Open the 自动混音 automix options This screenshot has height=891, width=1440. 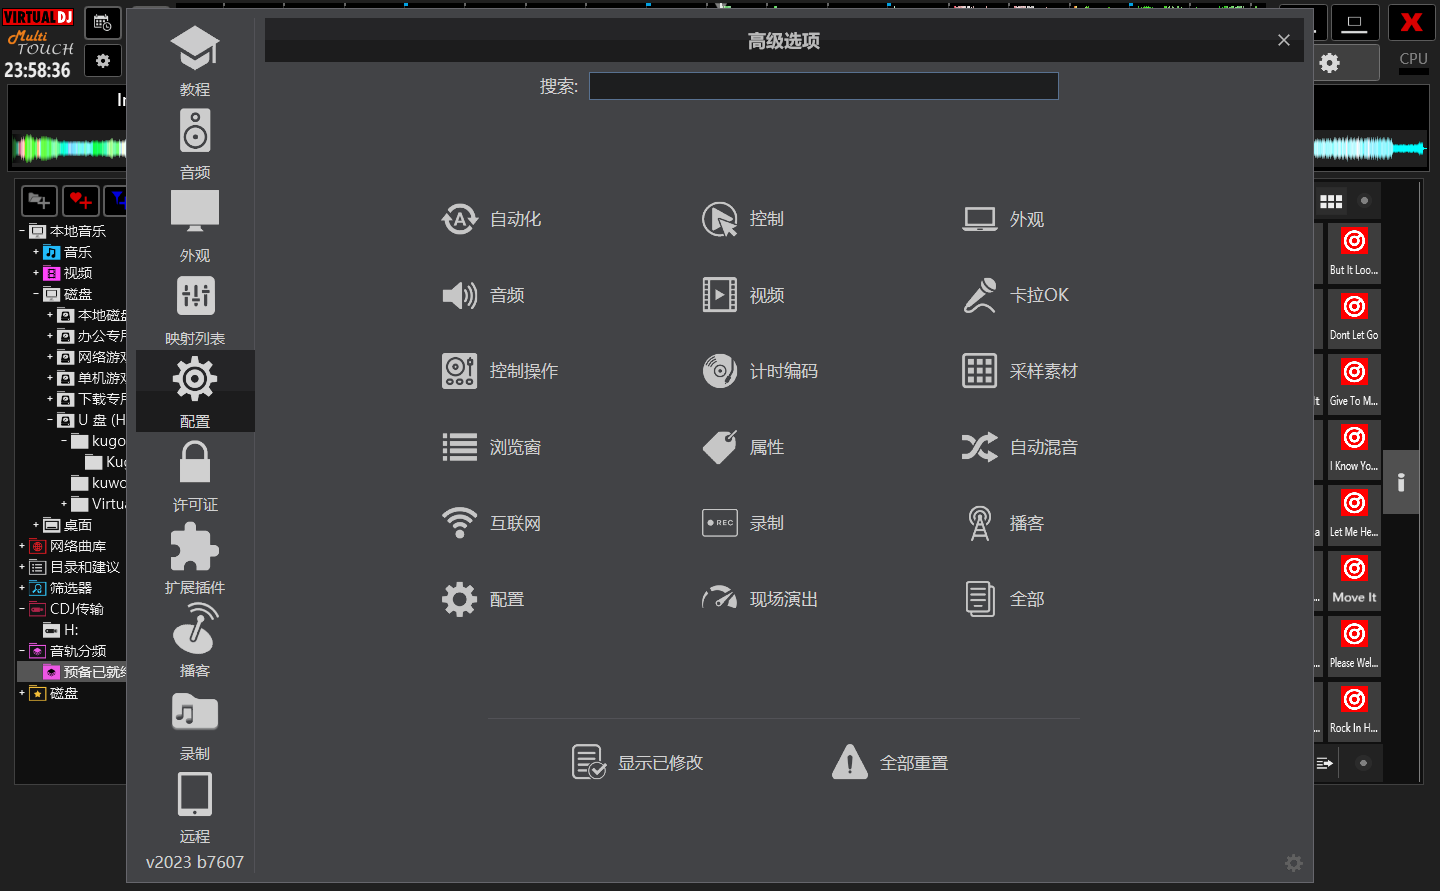1020,447
